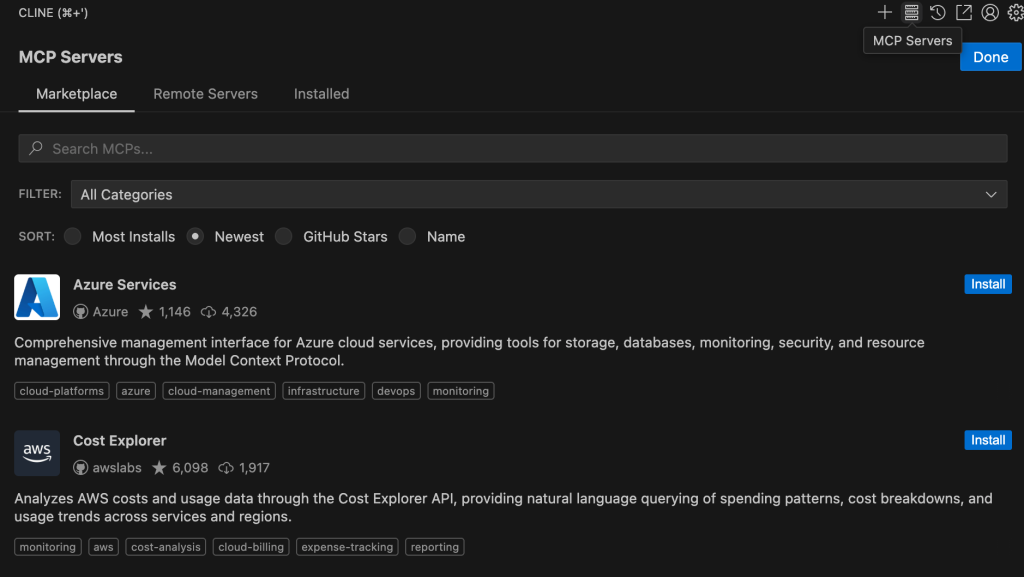Image resolution: width=1024 pixels, height=577 pixels.
Task: Sort by GitHub Stars
Action: point(284,237)
